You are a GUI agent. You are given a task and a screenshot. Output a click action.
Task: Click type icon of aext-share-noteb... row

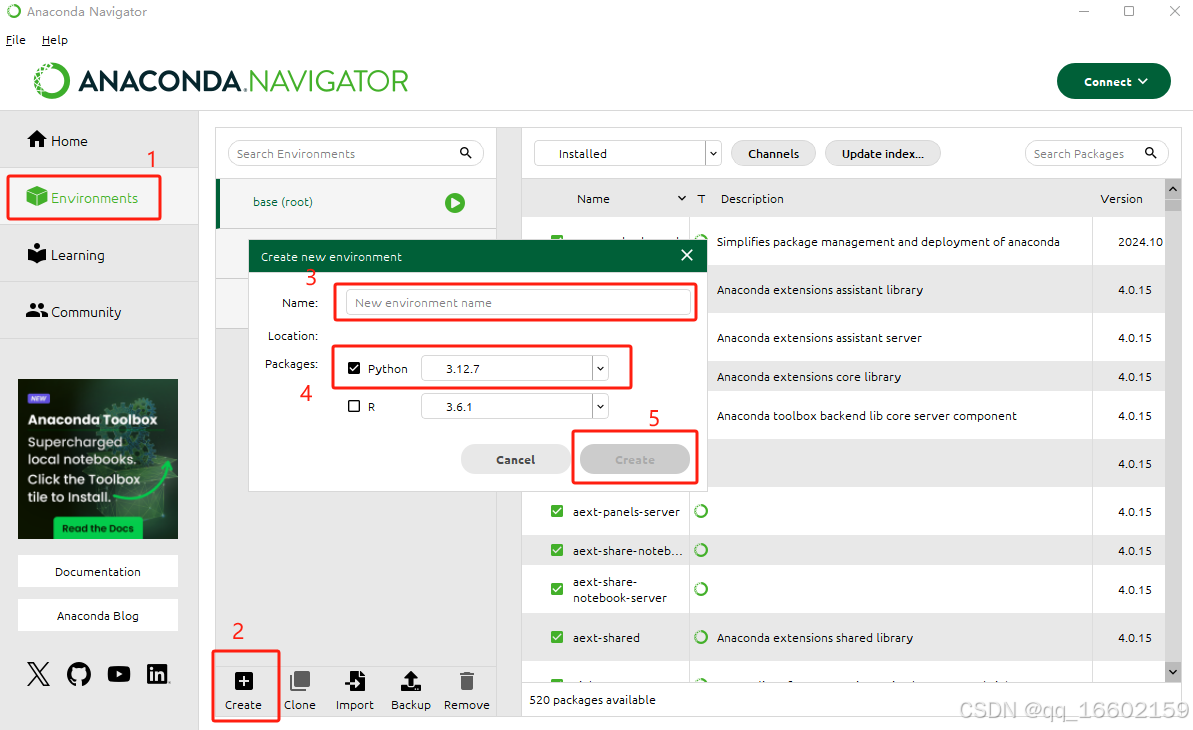(x=701, y=550)
